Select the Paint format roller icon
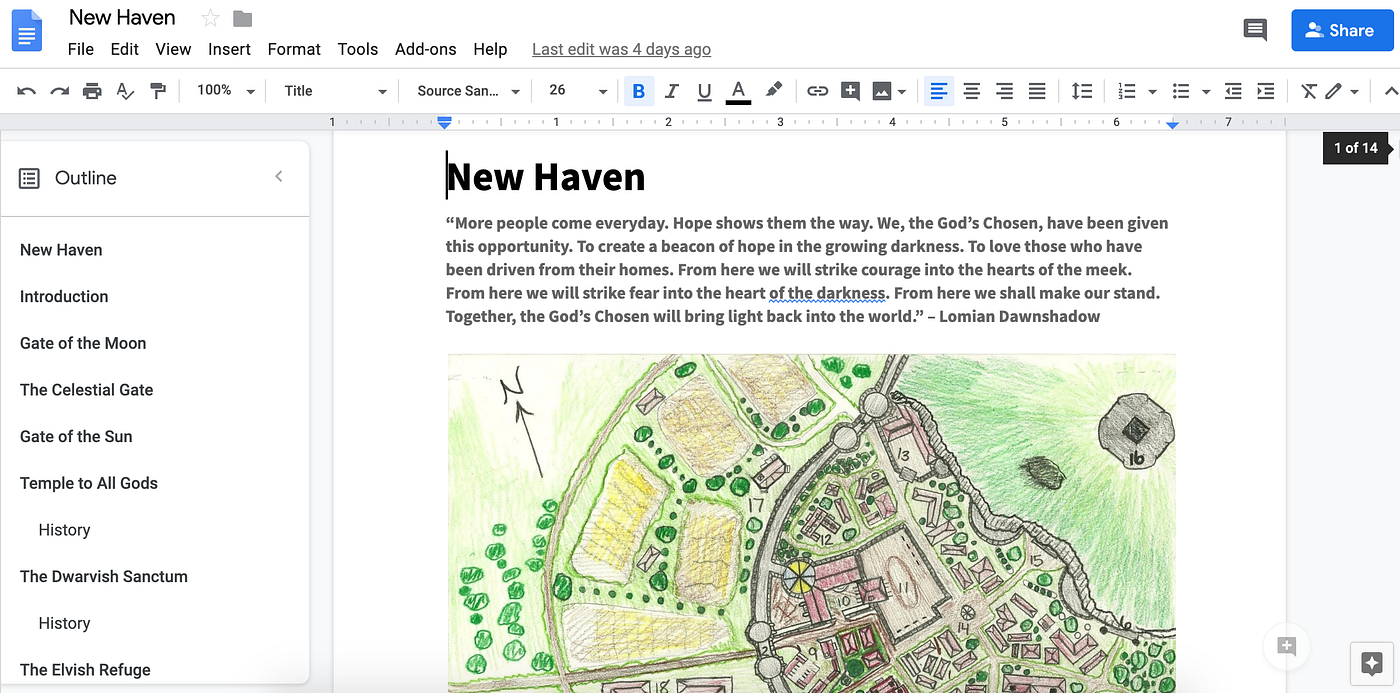Viewport: 1400px width, 693px height. click(158, 91)
